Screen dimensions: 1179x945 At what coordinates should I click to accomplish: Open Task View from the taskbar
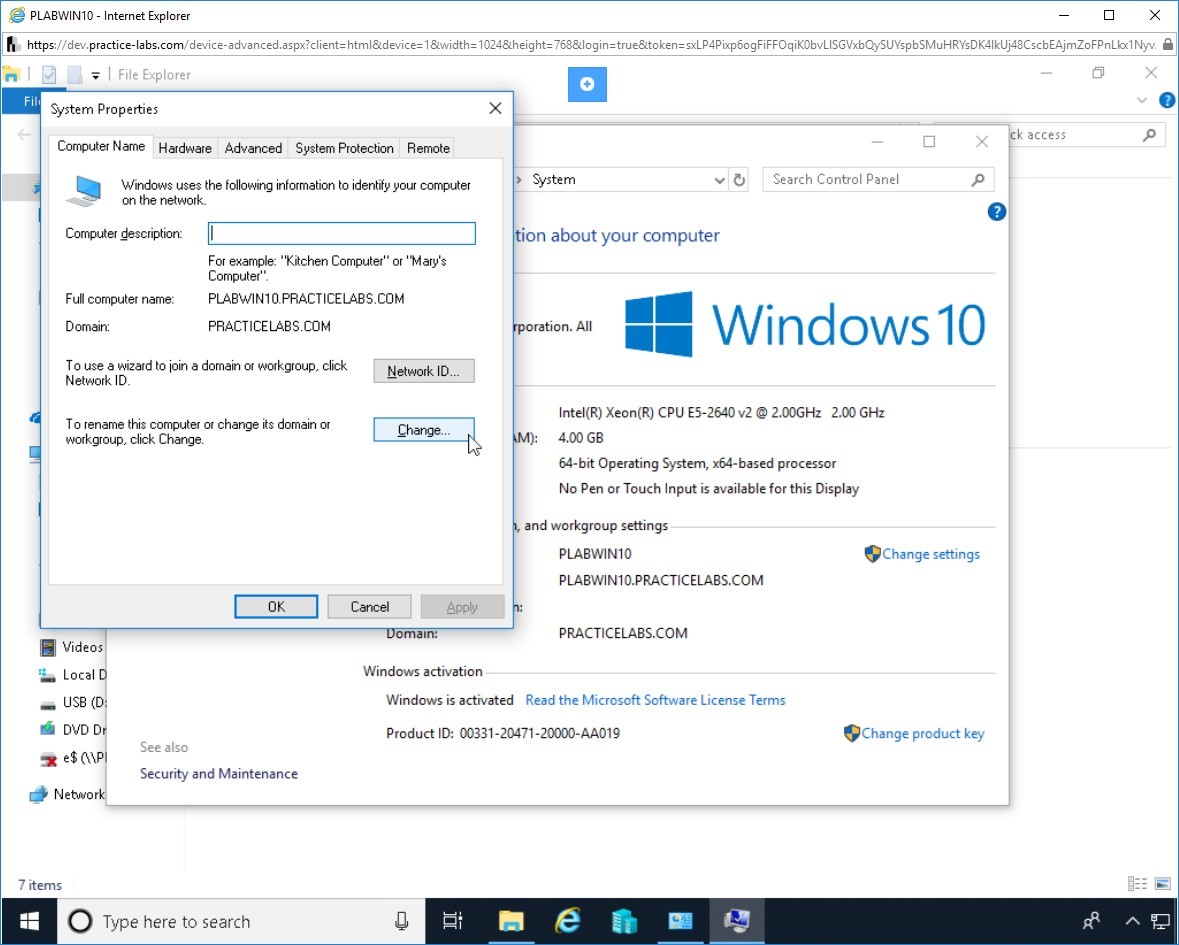pyautogui.click(x=453, y=921)
